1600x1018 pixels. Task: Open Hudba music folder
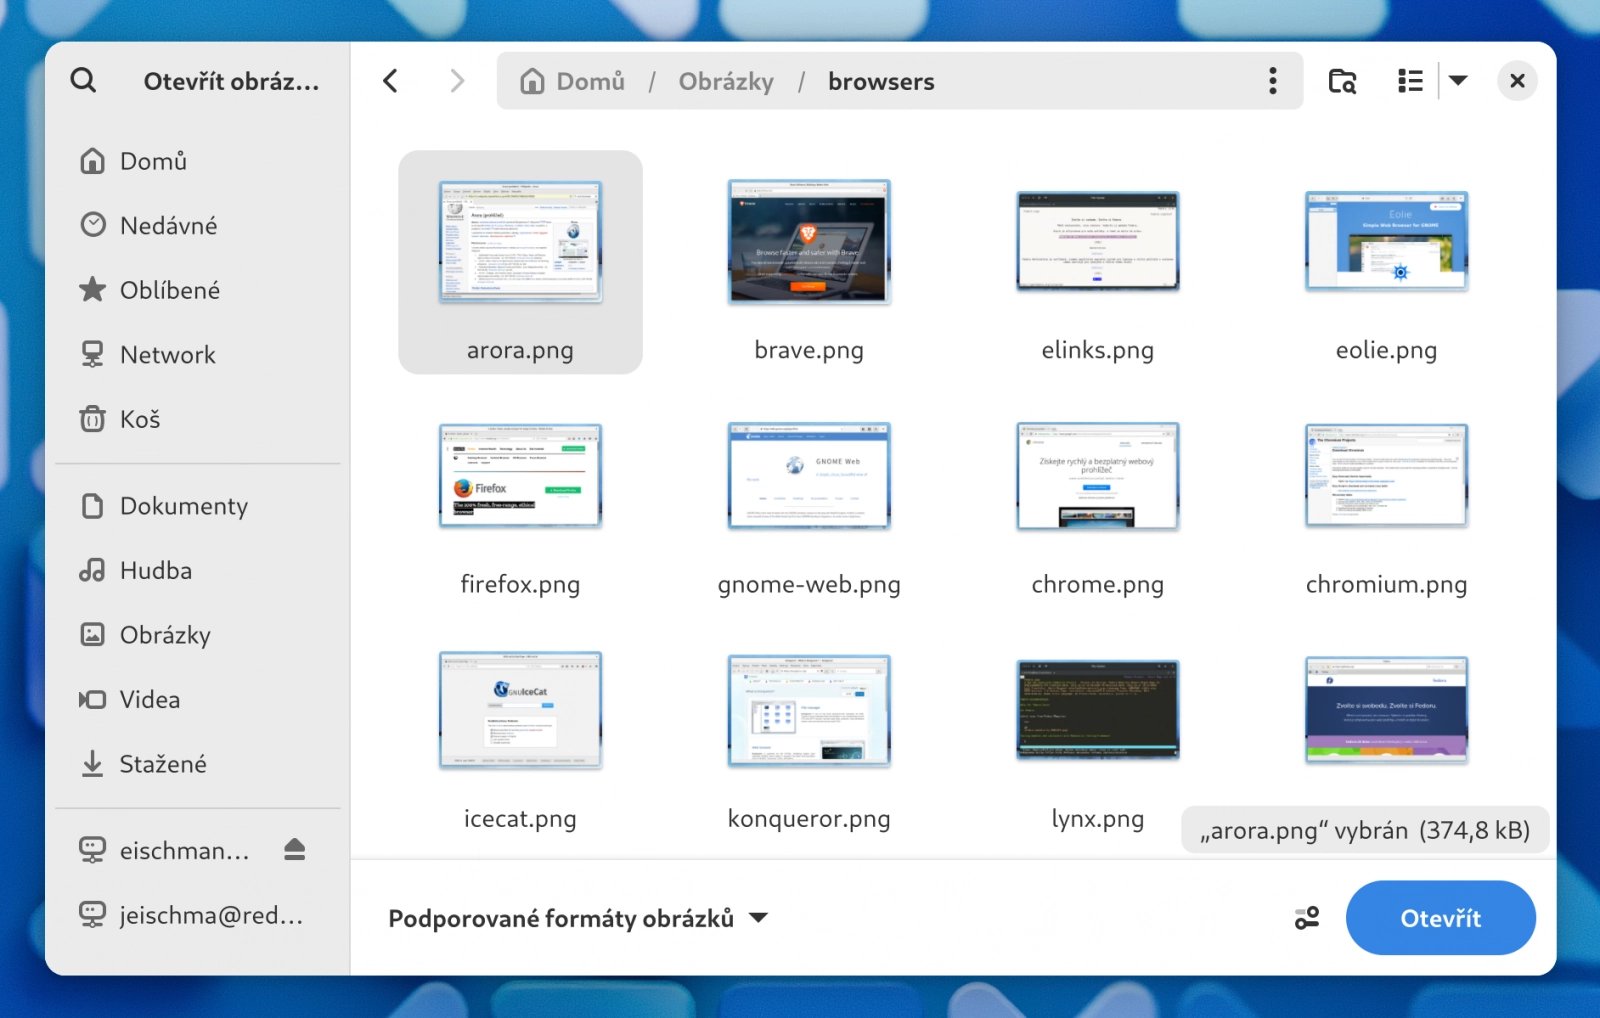click(197, 570)
